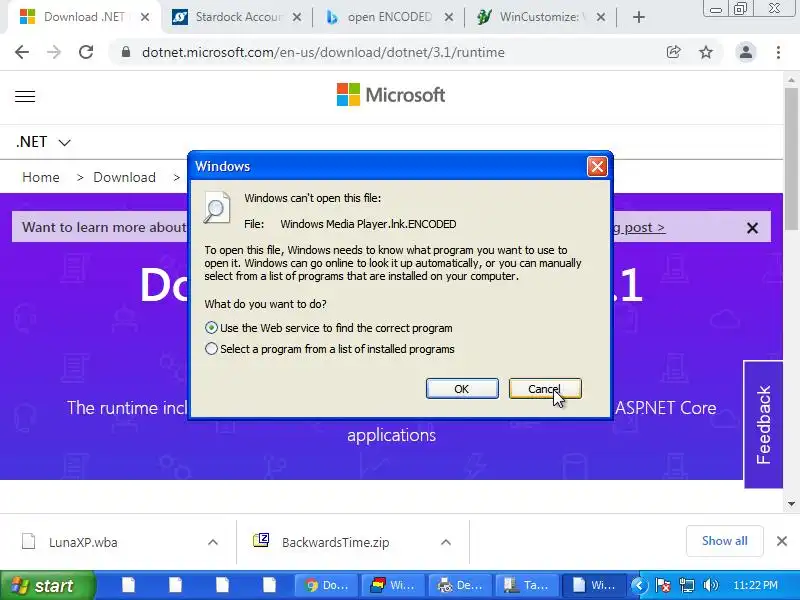The image size is (800, 600).
Task: Click the browser back arrow
Action: (x=22, y=52)
